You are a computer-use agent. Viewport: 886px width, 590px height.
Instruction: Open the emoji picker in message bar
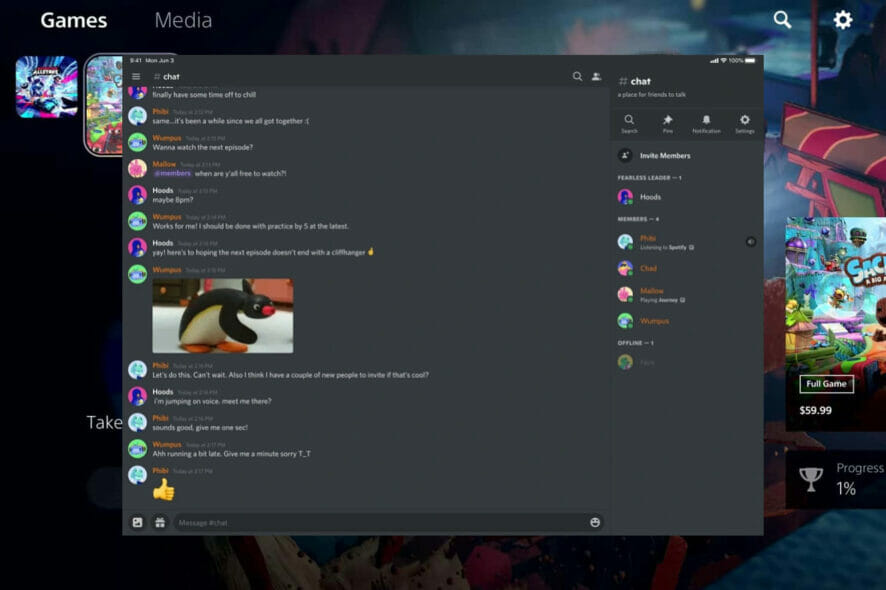pyautogui.click(x=594, y=521)
